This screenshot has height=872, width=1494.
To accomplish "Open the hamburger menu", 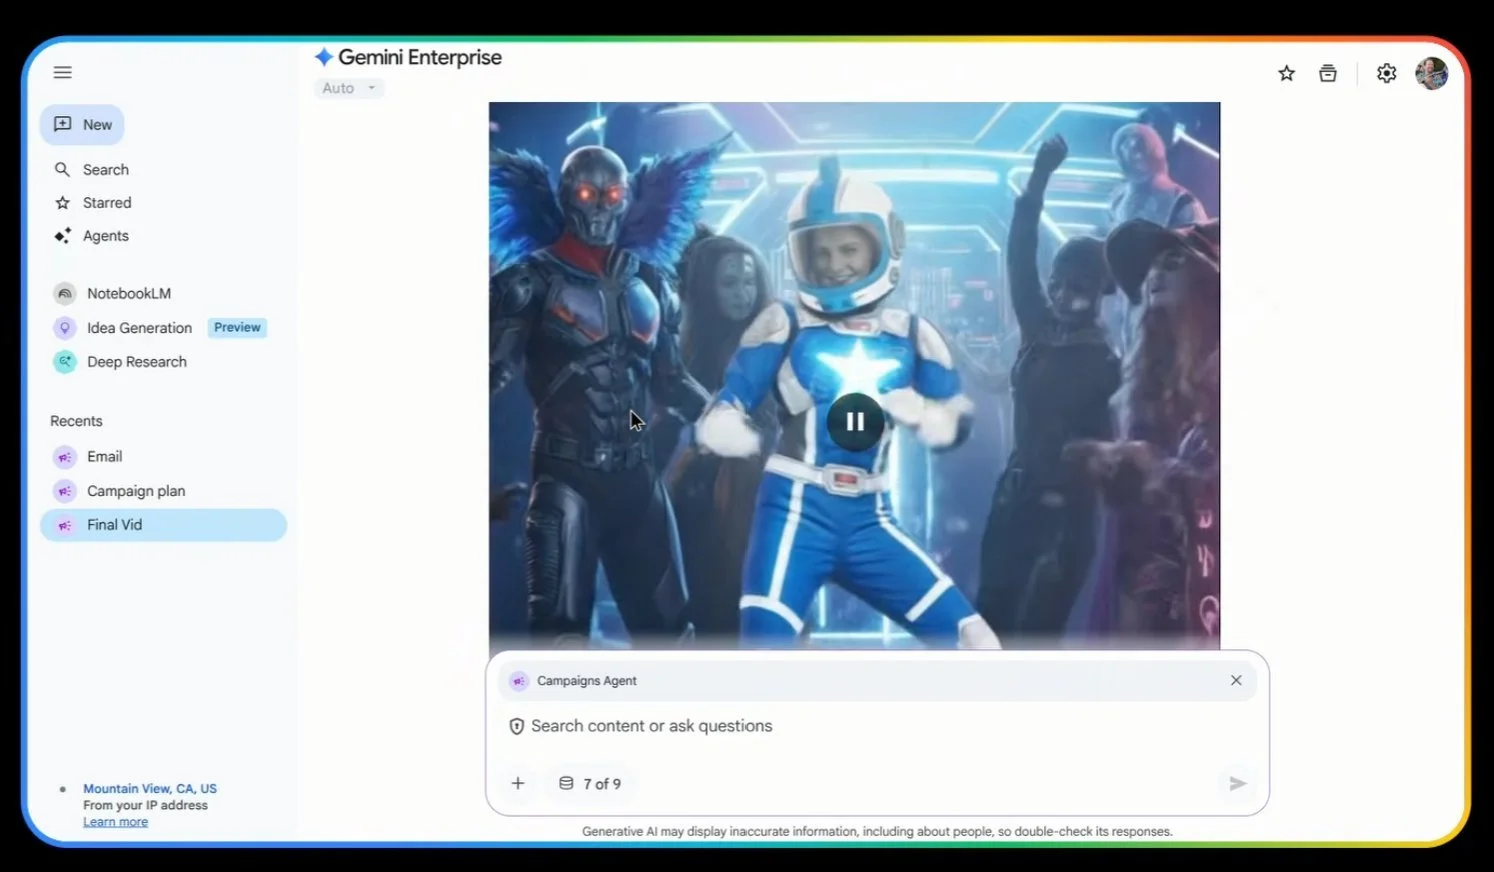I will [x=63, y=72].
